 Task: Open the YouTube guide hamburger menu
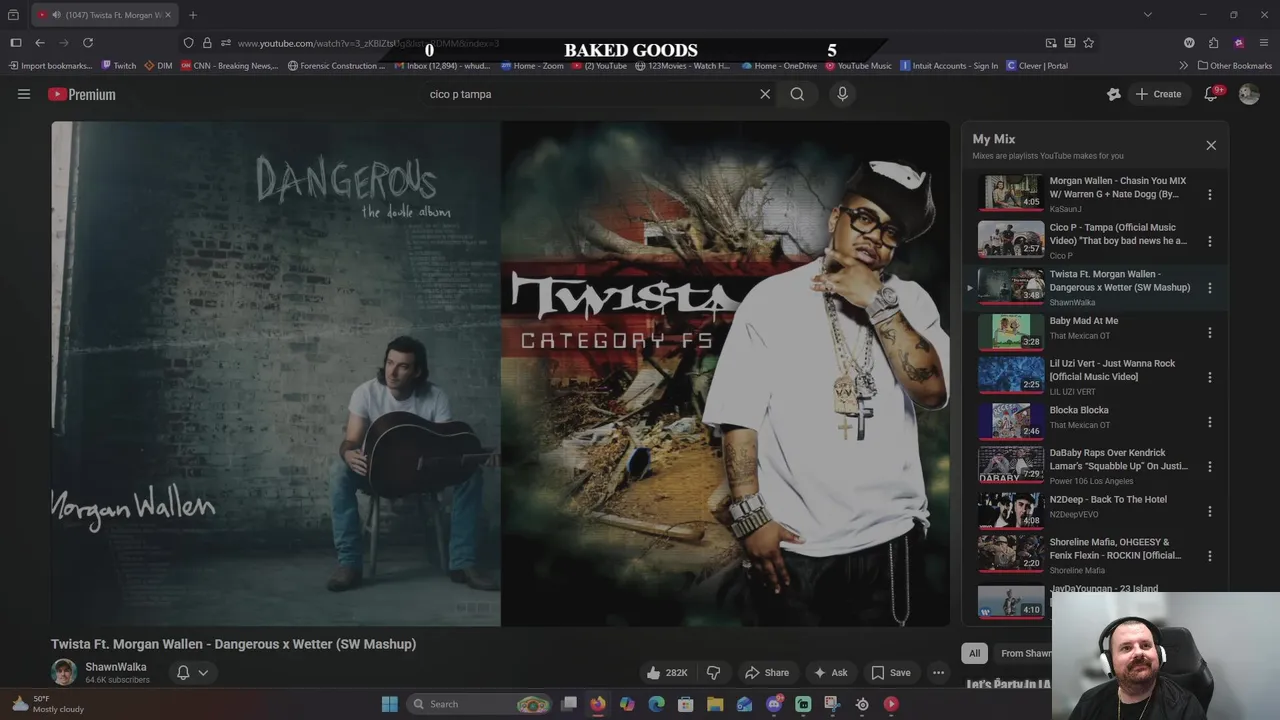click(x=24, y=94)
